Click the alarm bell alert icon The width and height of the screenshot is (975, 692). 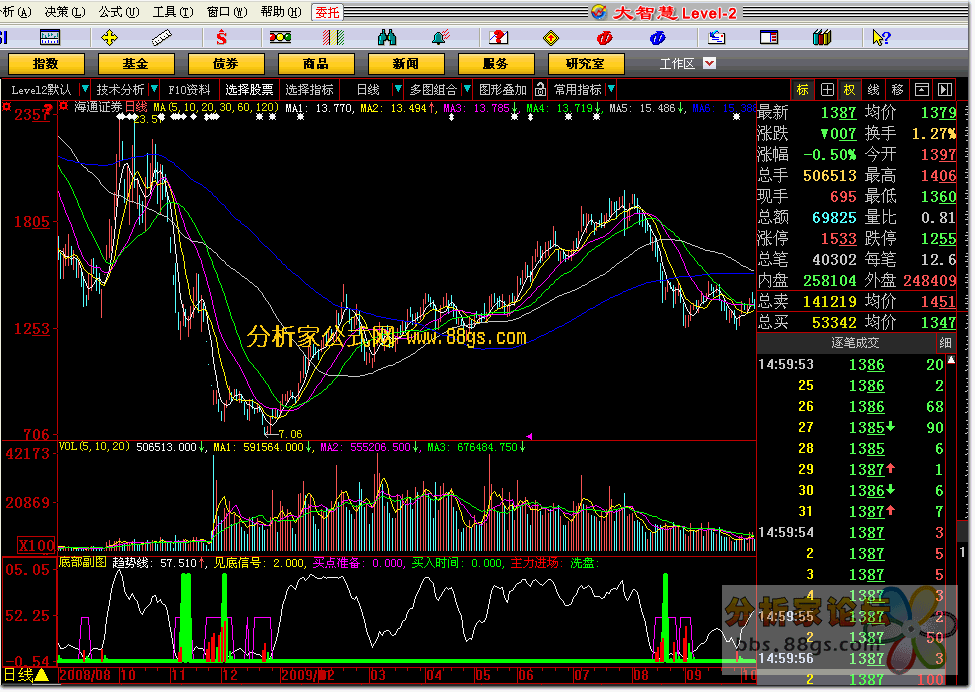[441, 38]
